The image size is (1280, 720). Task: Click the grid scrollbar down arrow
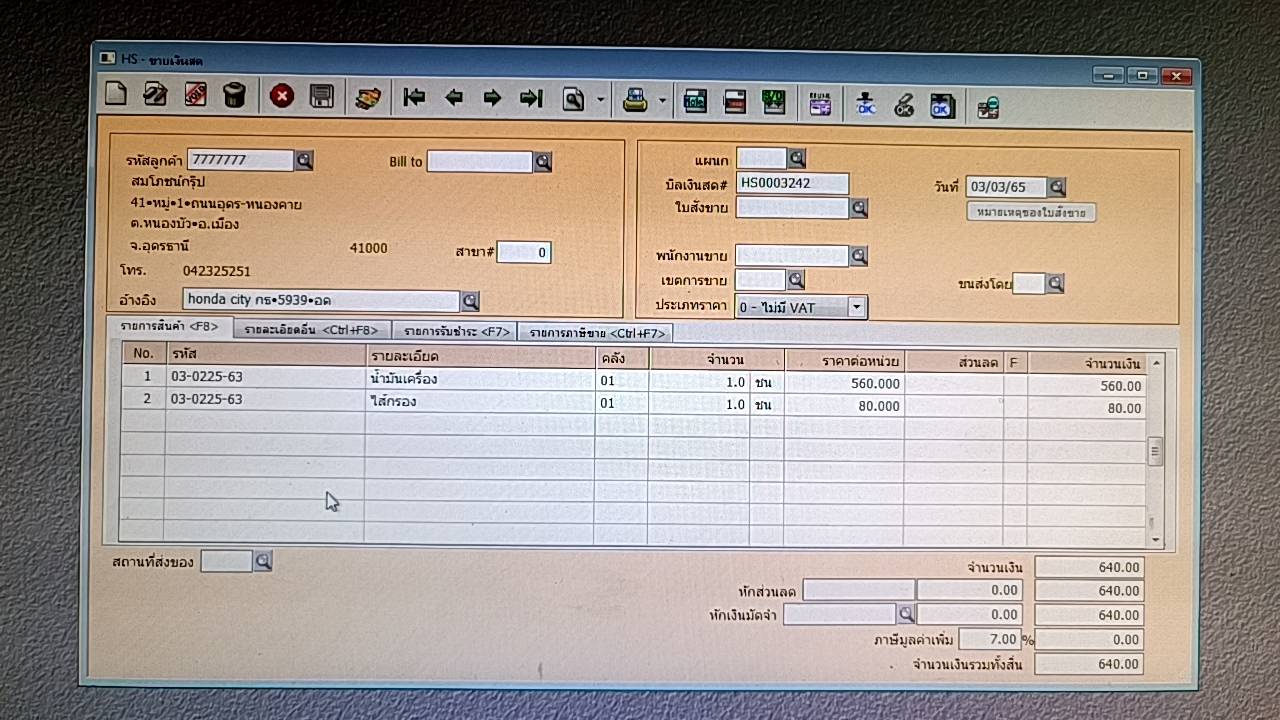1156,540
